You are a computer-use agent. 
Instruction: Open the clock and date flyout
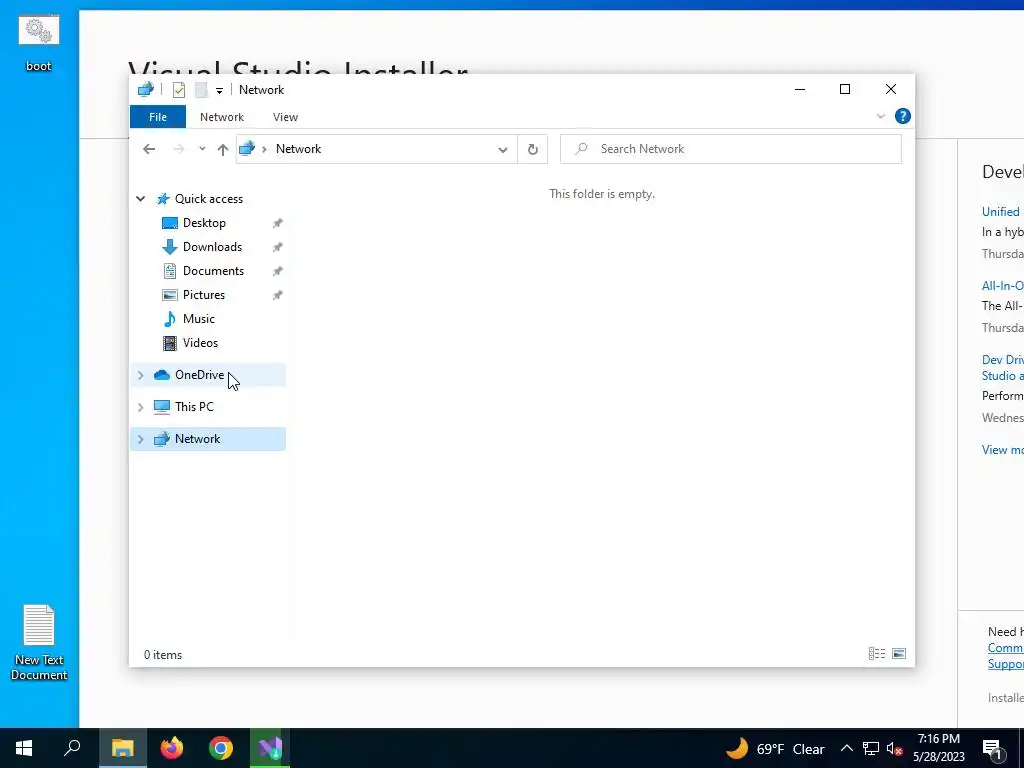tap(938, 748)
